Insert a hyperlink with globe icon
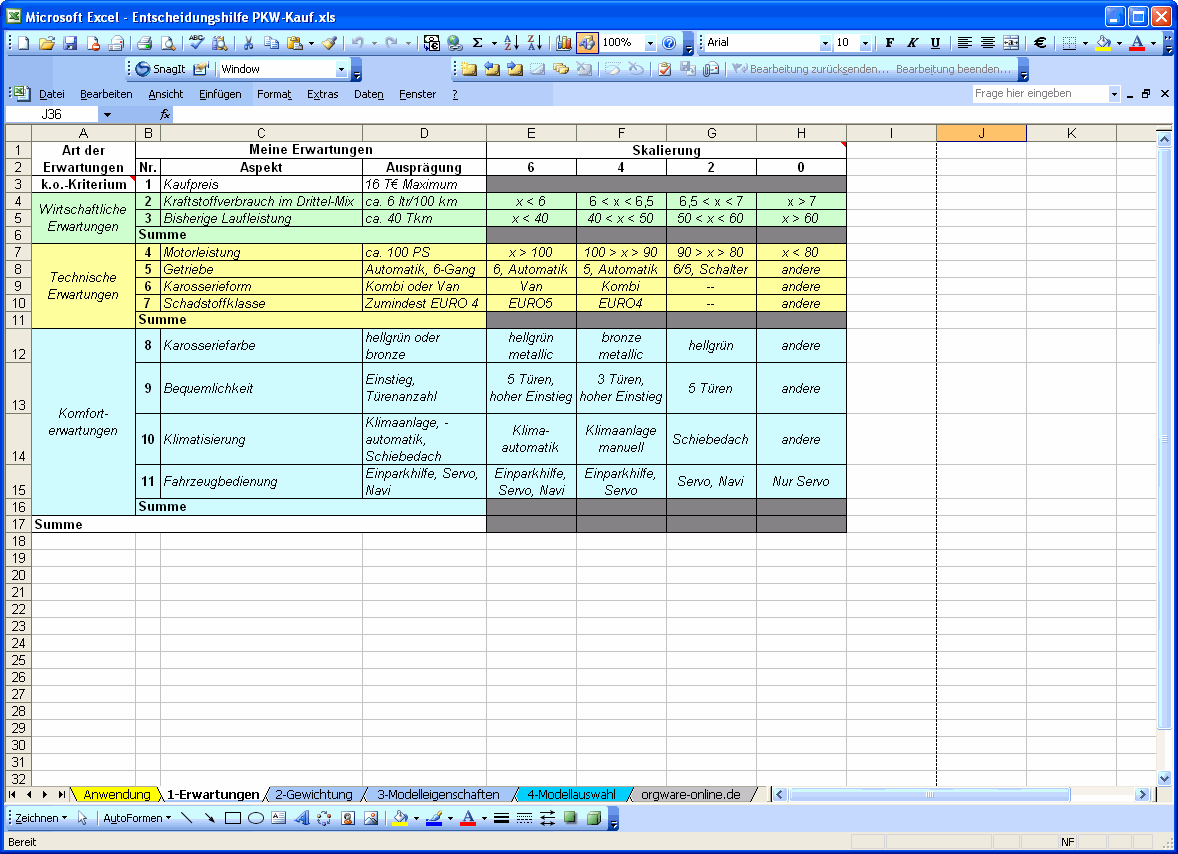 tap(455, 43)
